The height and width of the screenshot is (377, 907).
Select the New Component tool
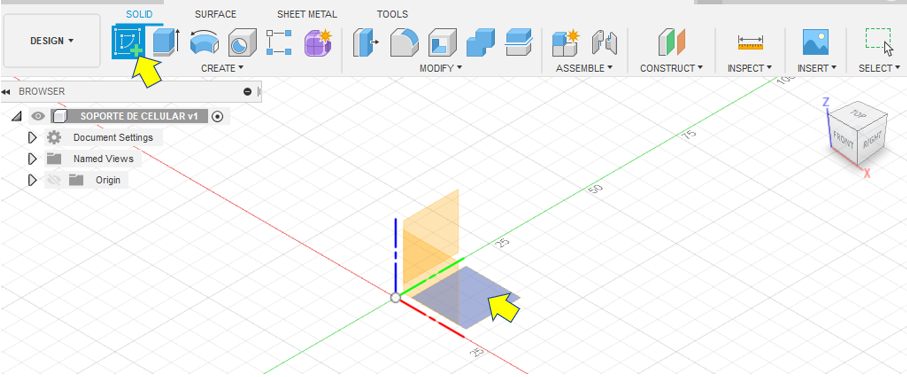coord(565,43)
